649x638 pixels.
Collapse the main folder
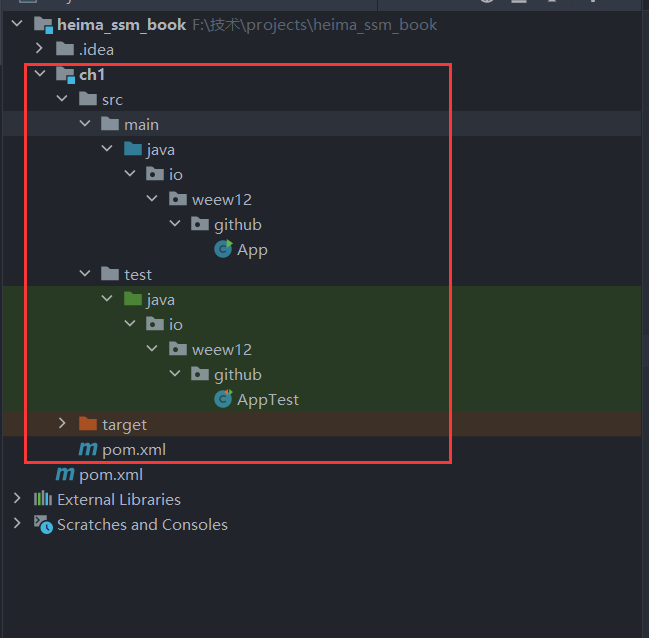pos(85,123)
